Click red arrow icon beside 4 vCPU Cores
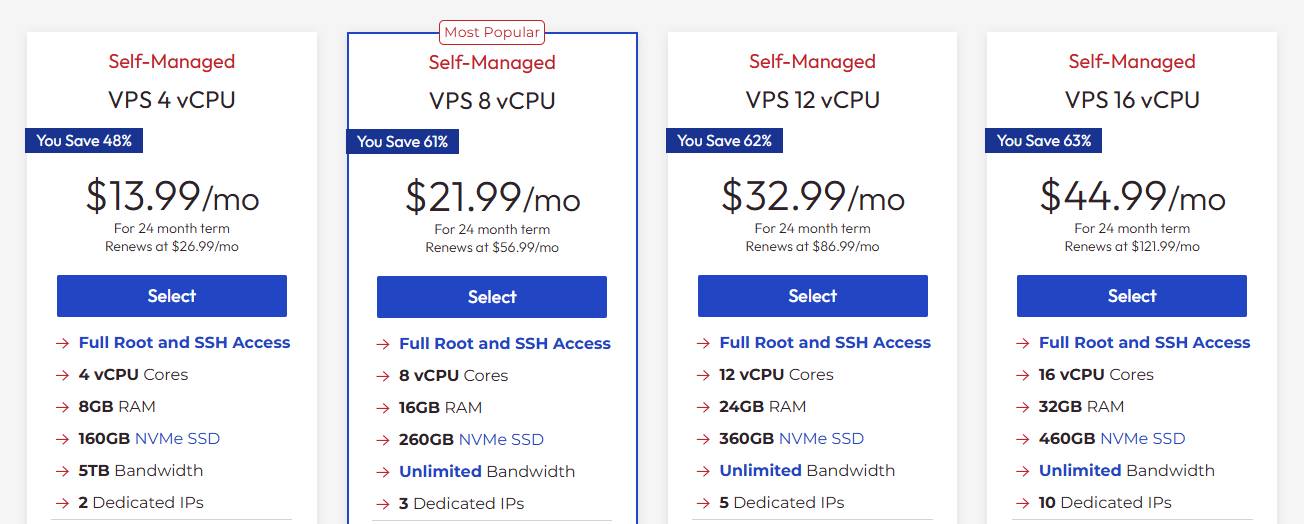The image size is (1304, 524). click(62, 375)
